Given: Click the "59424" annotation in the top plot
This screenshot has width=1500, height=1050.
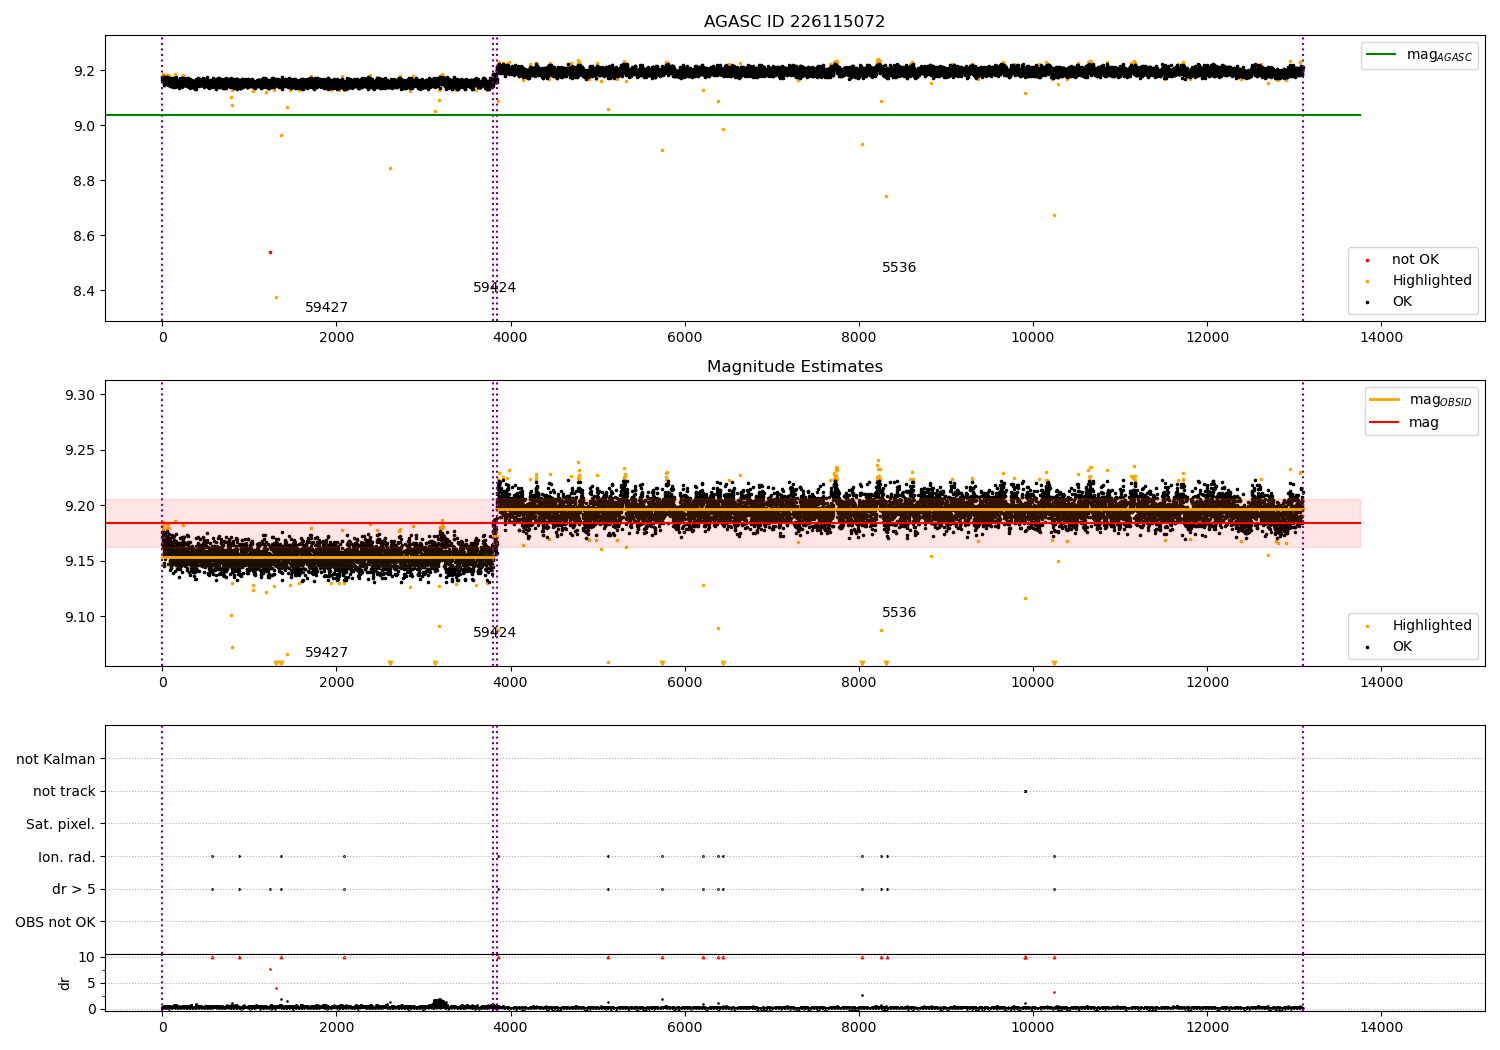Looking at the screenshot, I should 494,288.
